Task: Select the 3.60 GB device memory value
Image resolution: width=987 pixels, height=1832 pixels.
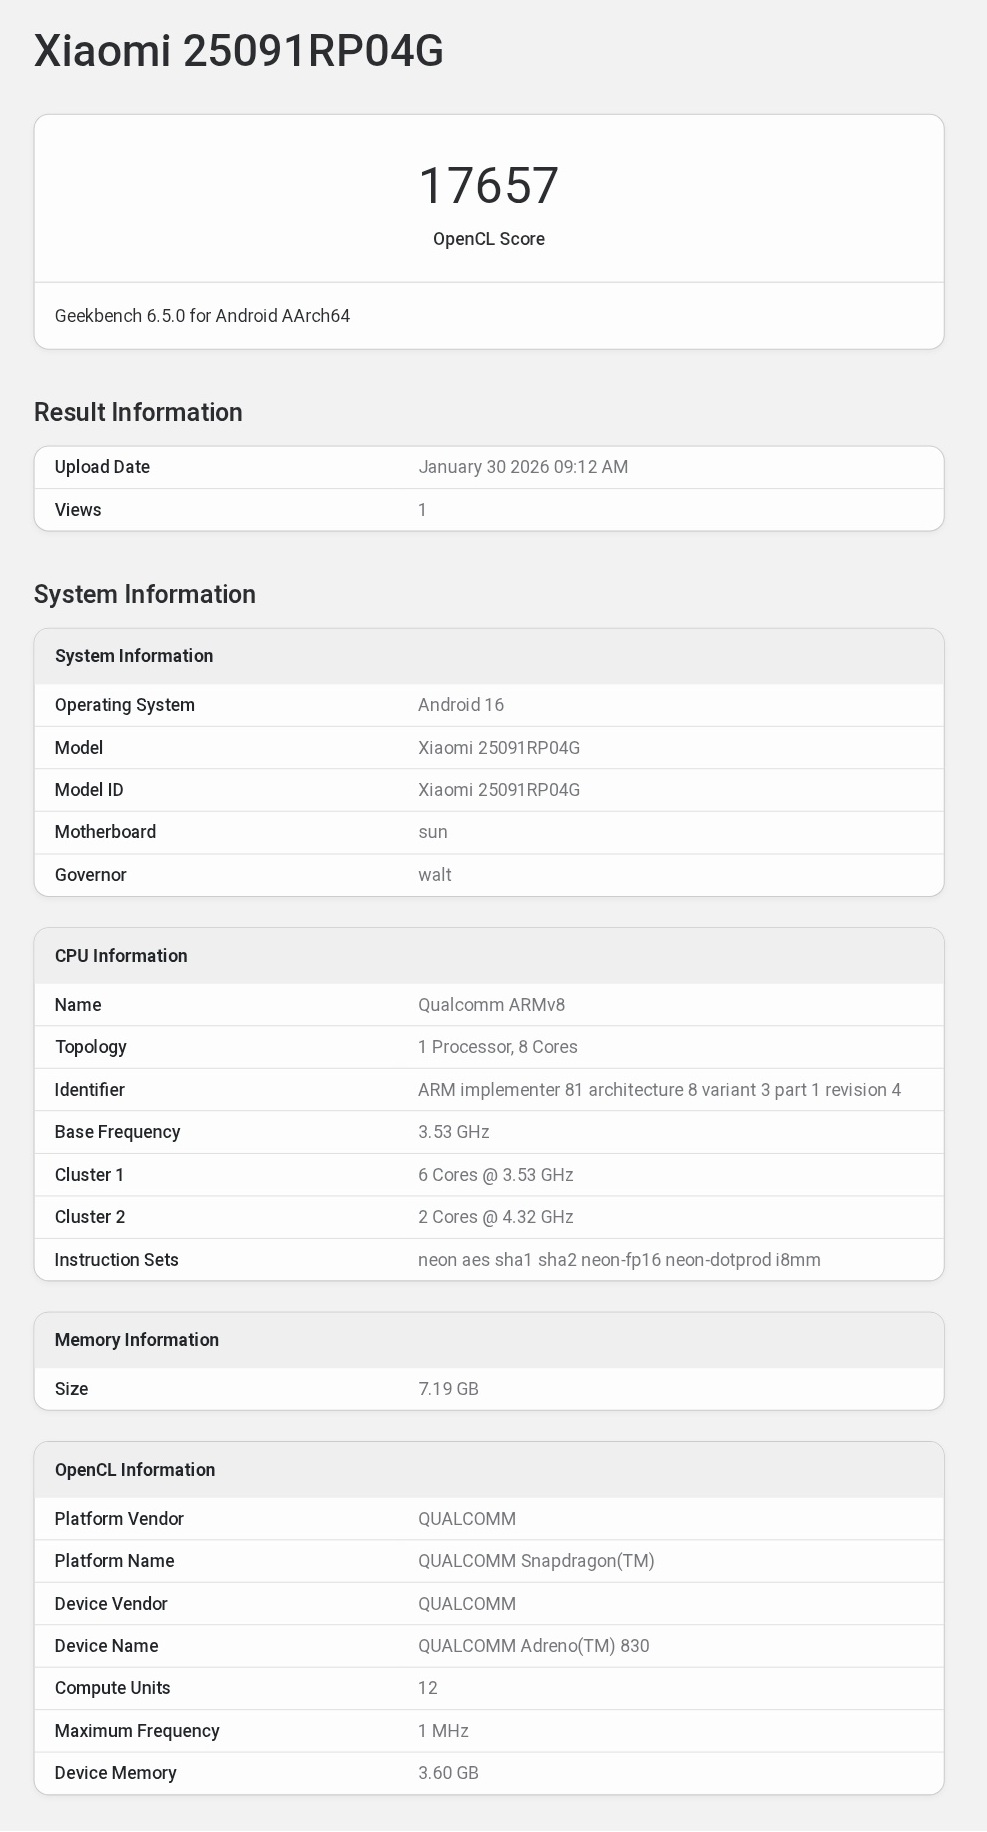Action: click(x=449, y=1773)
